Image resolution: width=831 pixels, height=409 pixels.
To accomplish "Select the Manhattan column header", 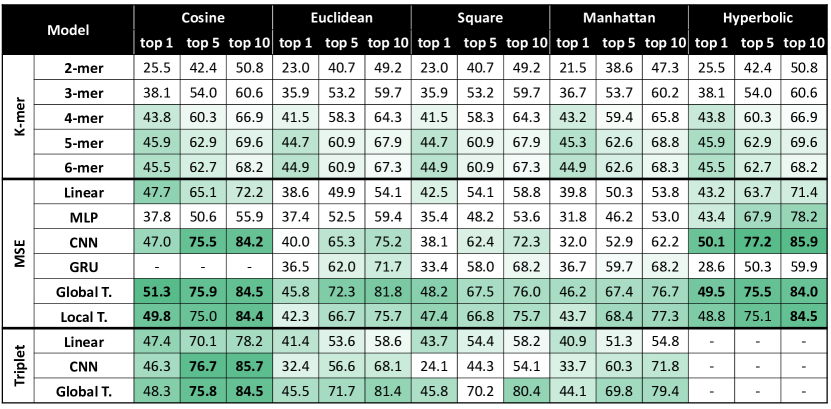I will 619,17.
